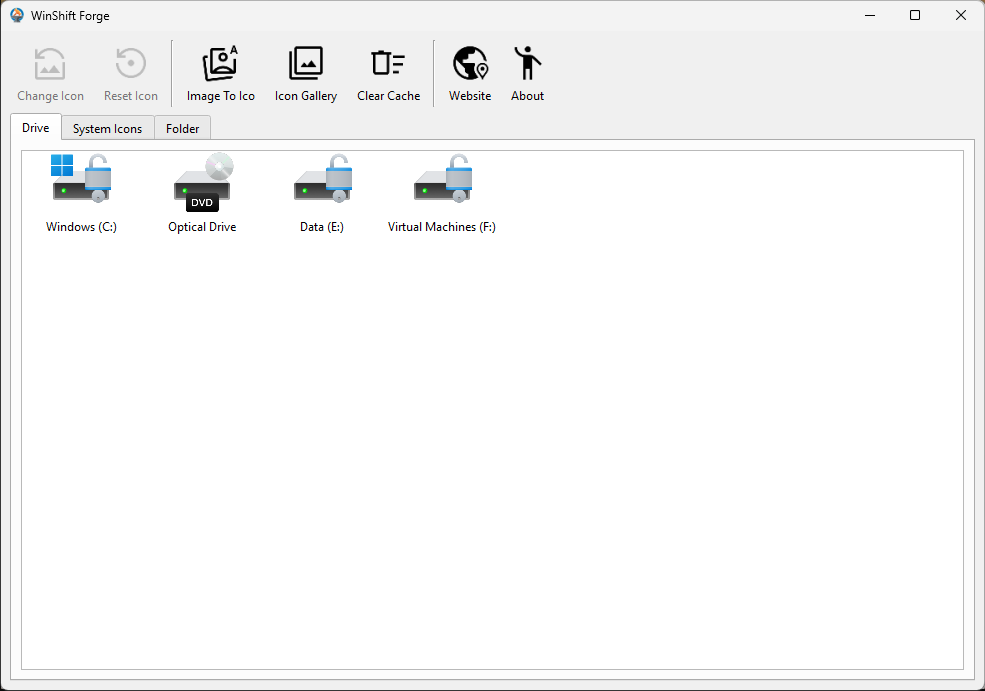Select the Windows (C:) drive icon
Viewport: 985px width, 691px height.
81,178
